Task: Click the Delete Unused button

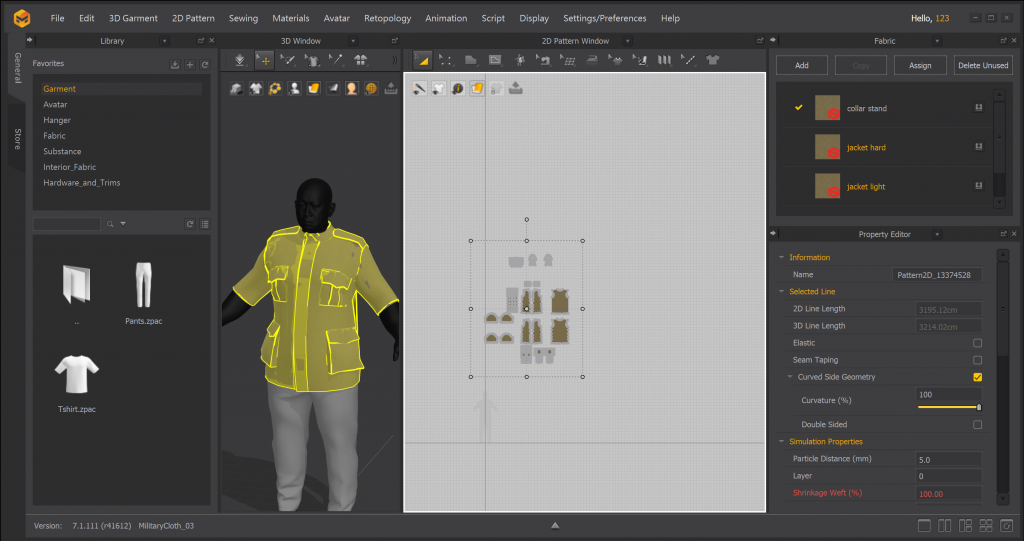Action: [982, 65]
